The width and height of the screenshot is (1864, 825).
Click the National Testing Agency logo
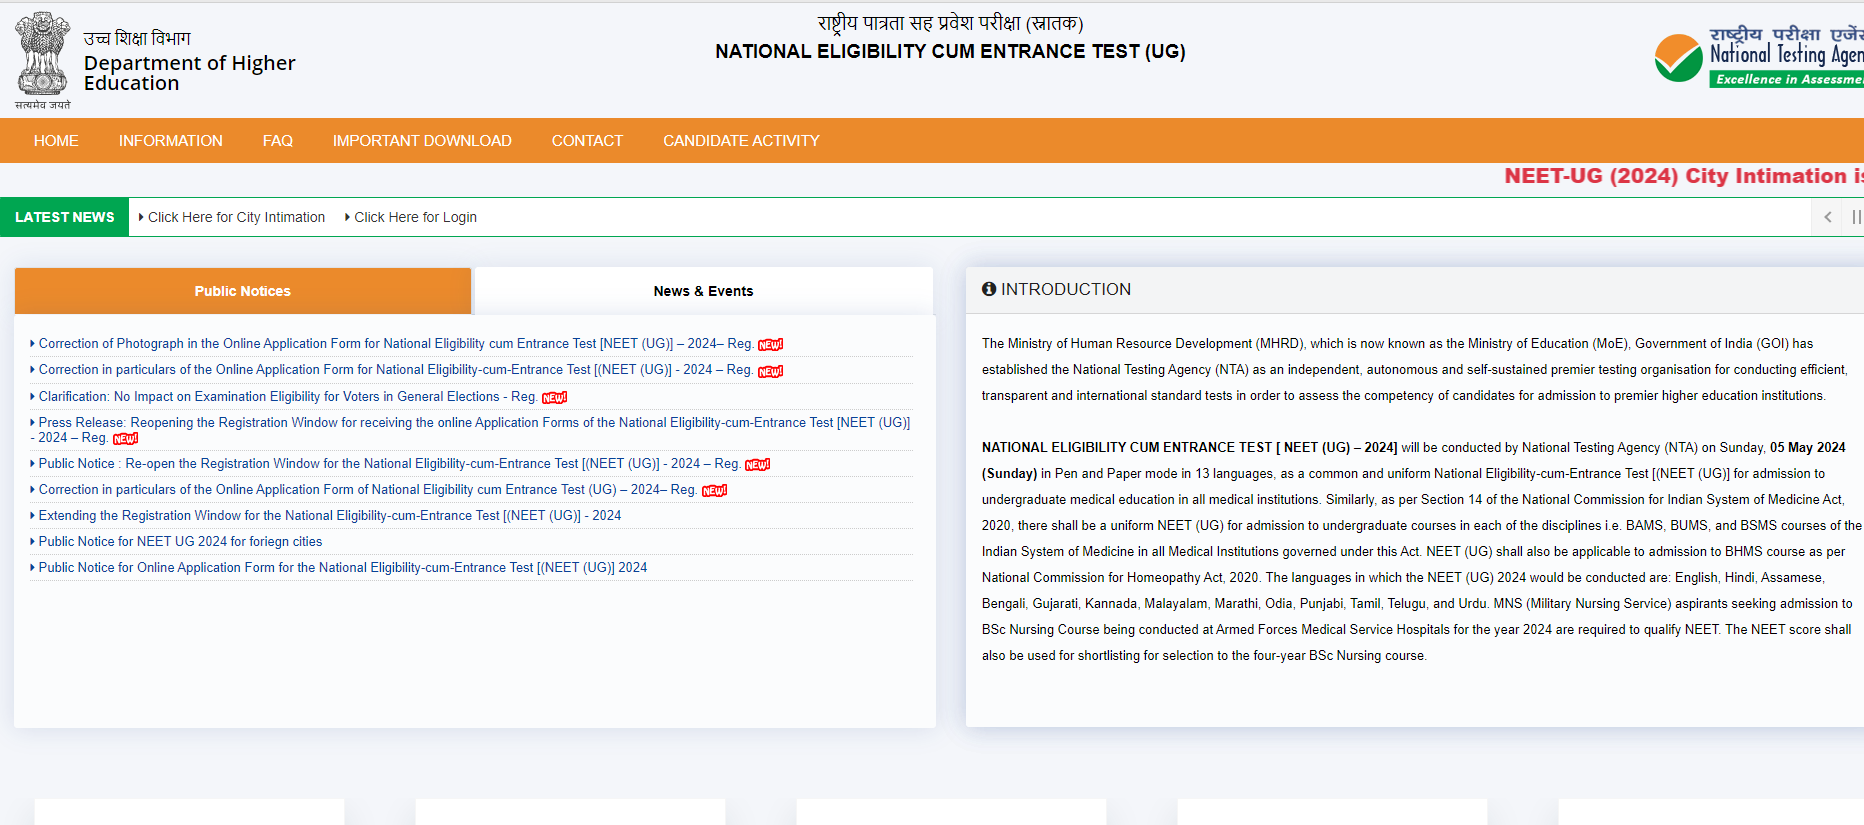pyautogui.click(x=1759, y=58)
